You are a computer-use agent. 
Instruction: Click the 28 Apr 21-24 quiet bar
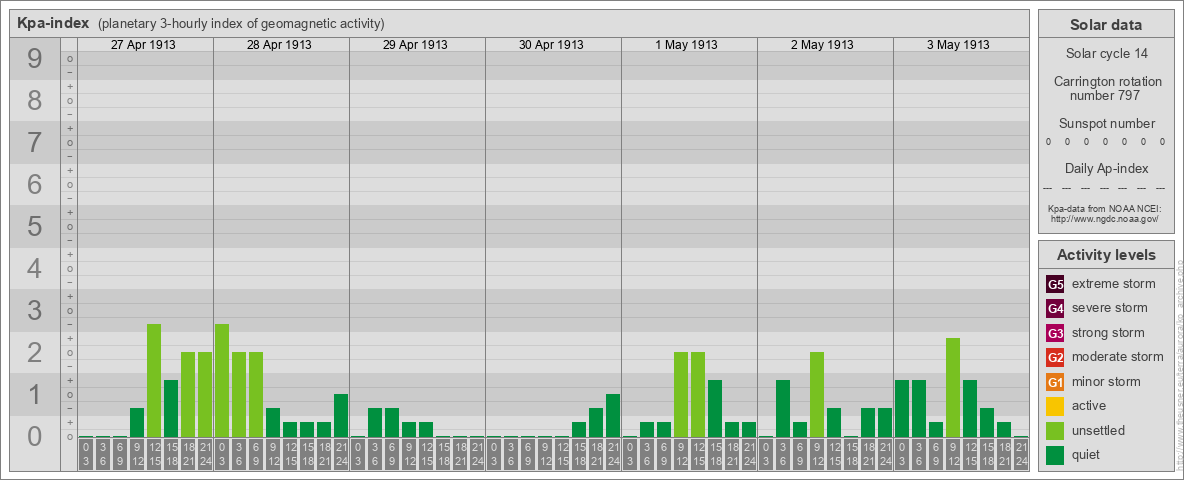pos(341,416)
